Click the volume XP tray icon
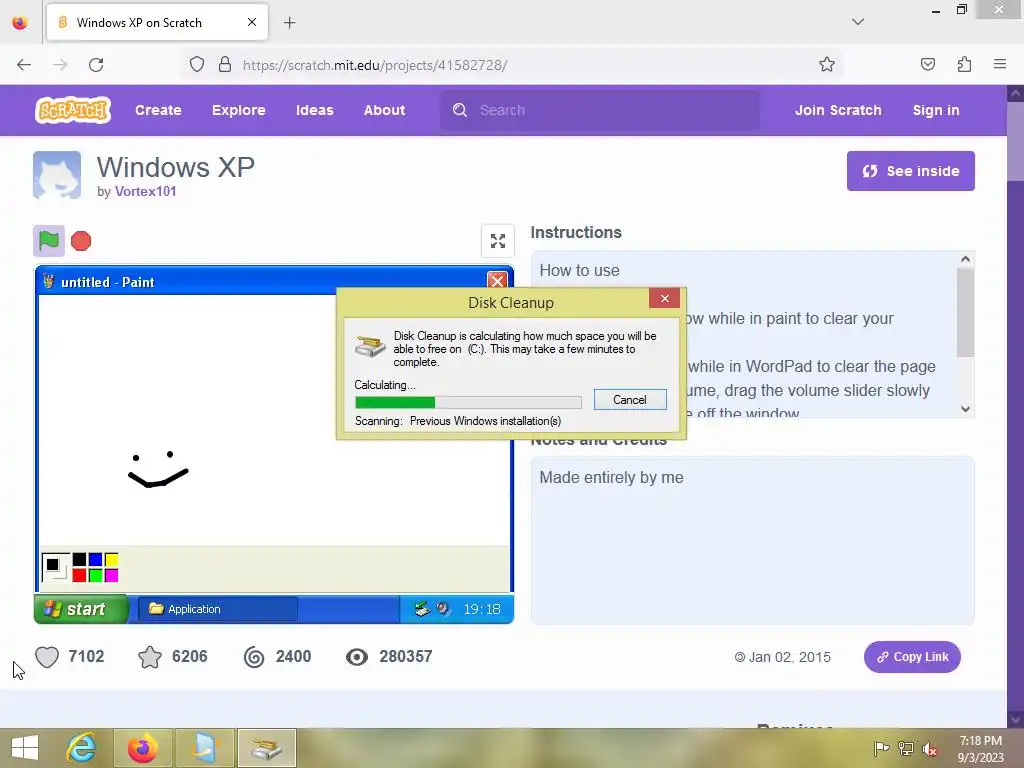Viewport: 1024px width, 768px height. 444,609
